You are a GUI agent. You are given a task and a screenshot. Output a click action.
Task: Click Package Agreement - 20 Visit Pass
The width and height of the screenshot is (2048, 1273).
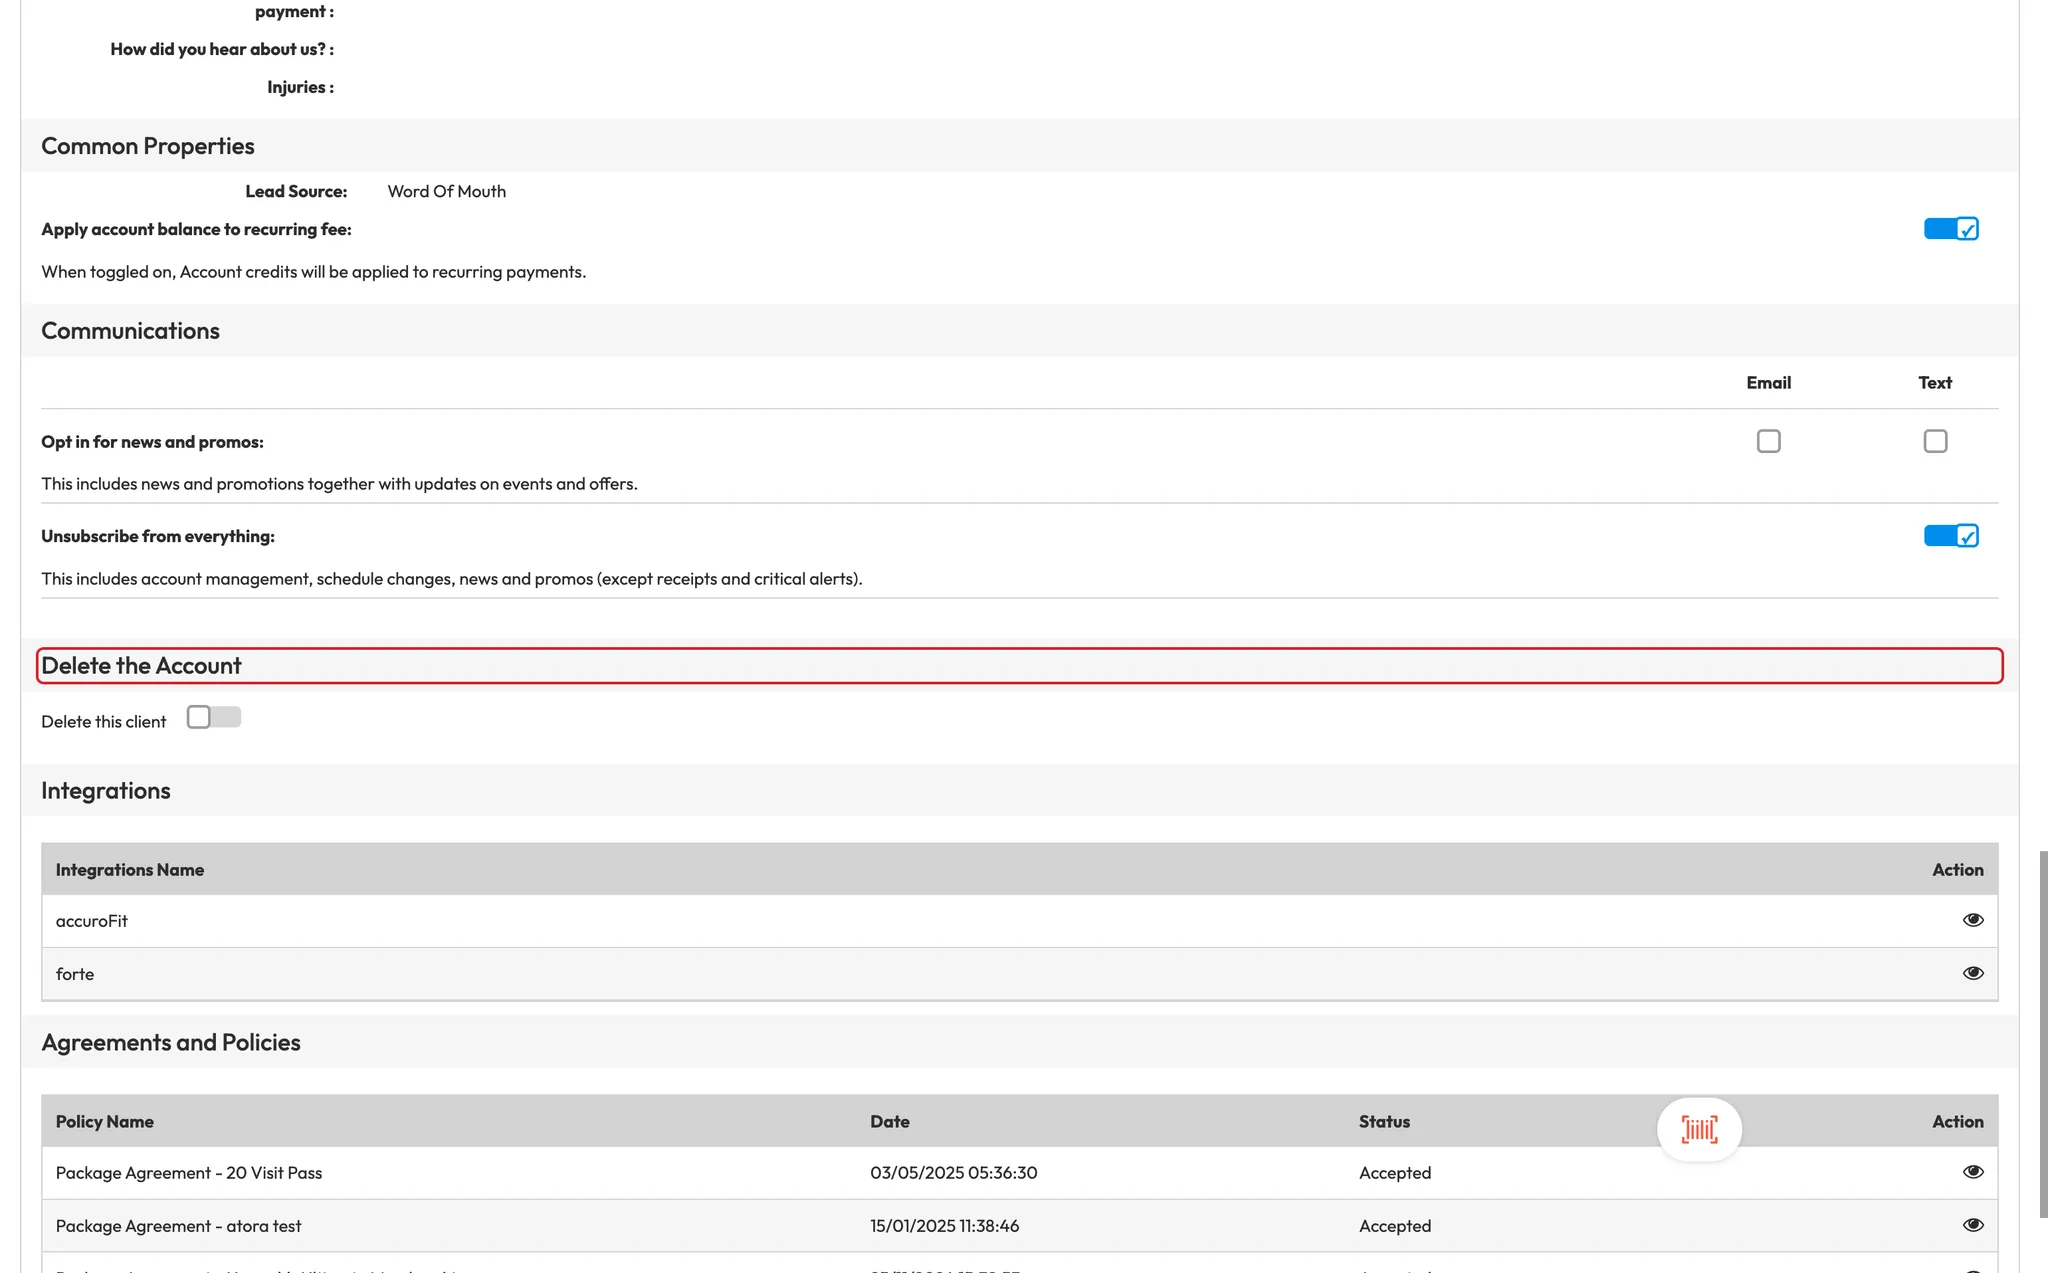pos(189,1173)
